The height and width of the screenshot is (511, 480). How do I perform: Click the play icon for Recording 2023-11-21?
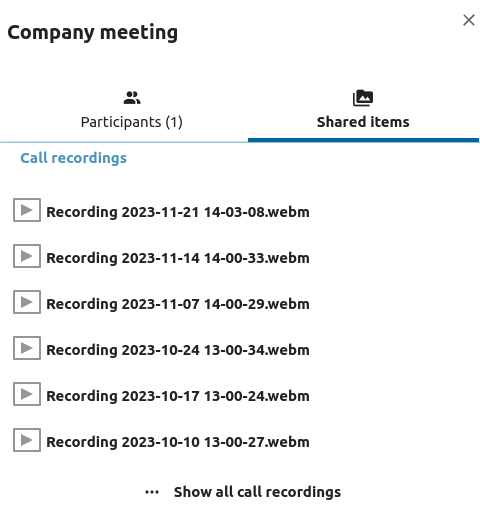pyautogui.click(x=27, y=210)
